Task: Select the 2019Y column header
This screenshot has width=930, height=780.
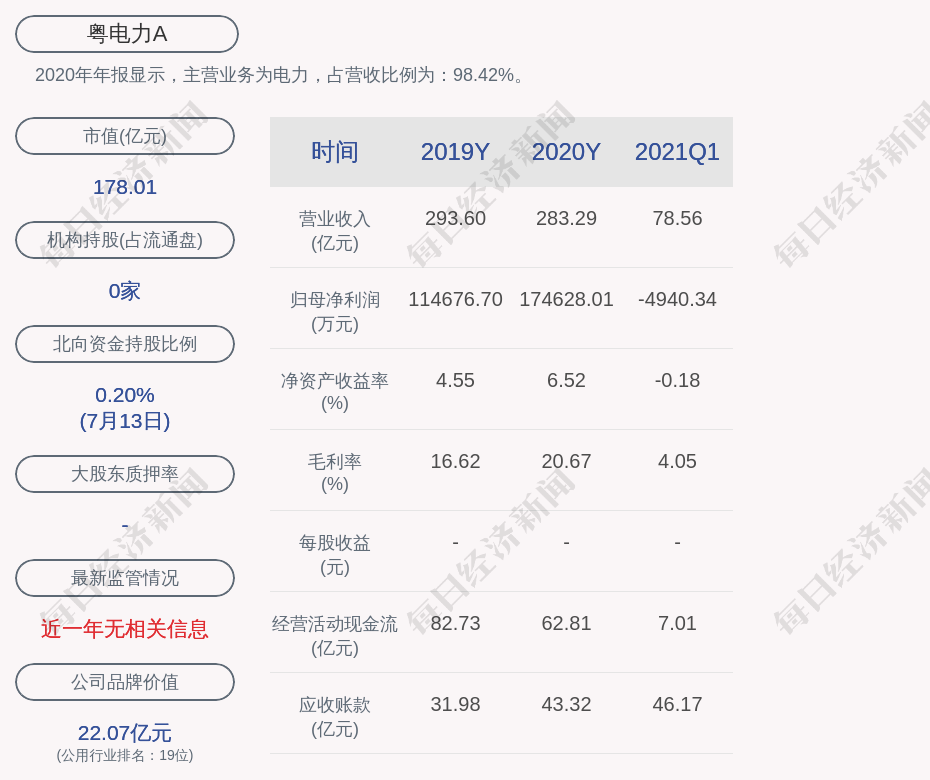Action: (x=455, y=152)
